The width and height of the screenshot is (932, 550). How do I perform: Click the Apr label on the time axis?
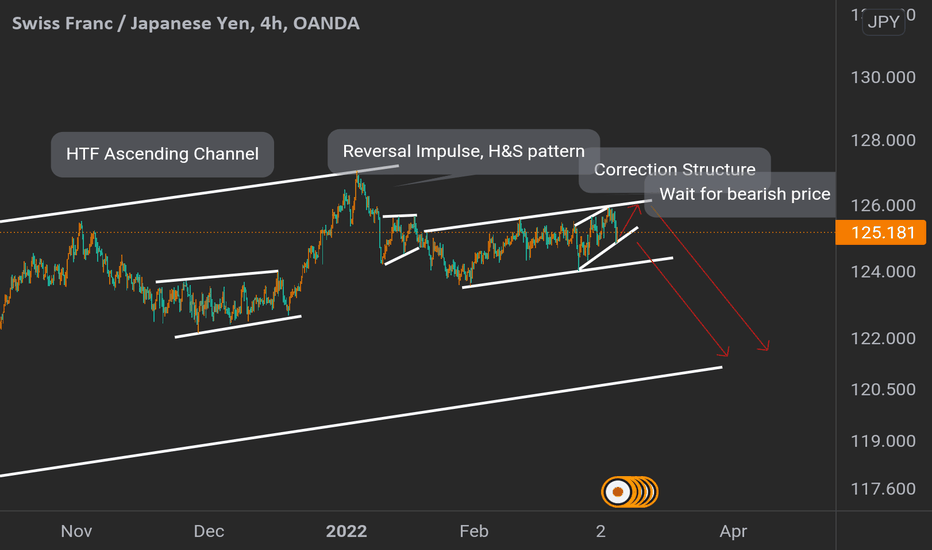pos(733,530)
